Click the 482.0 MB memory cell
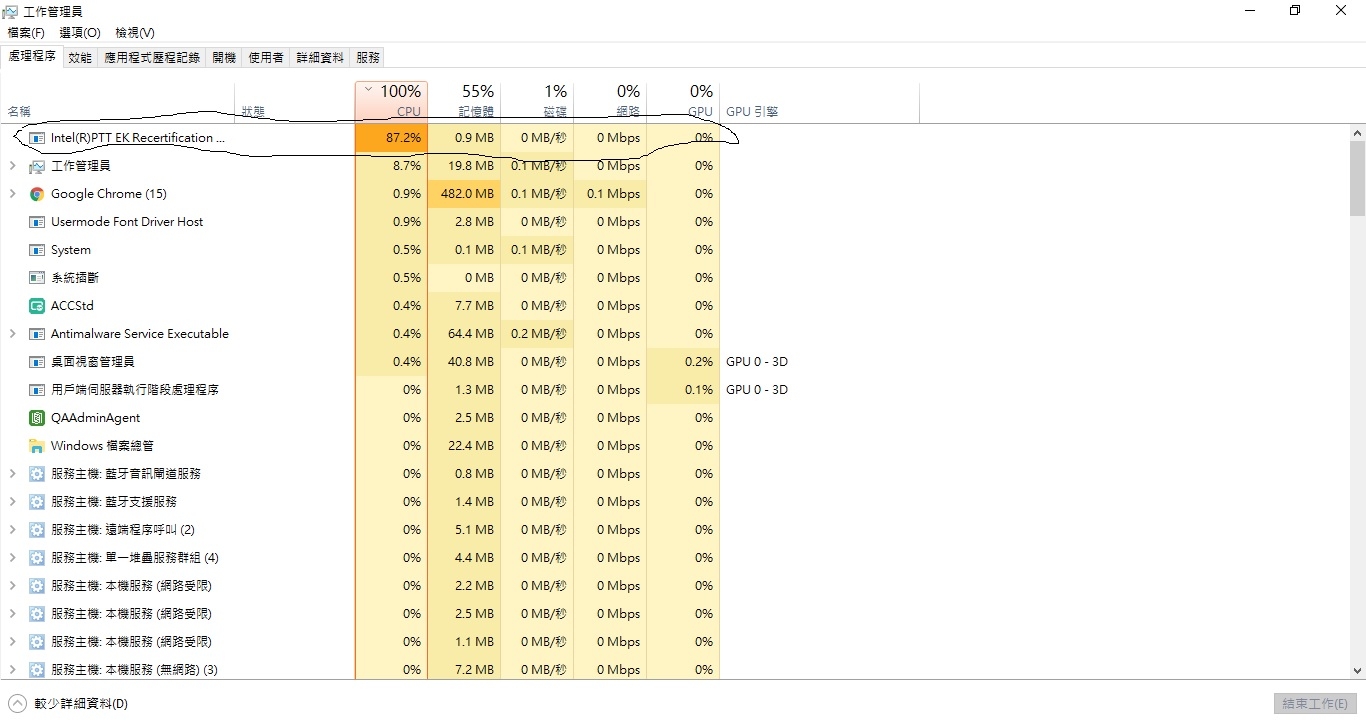 (464, 194)
